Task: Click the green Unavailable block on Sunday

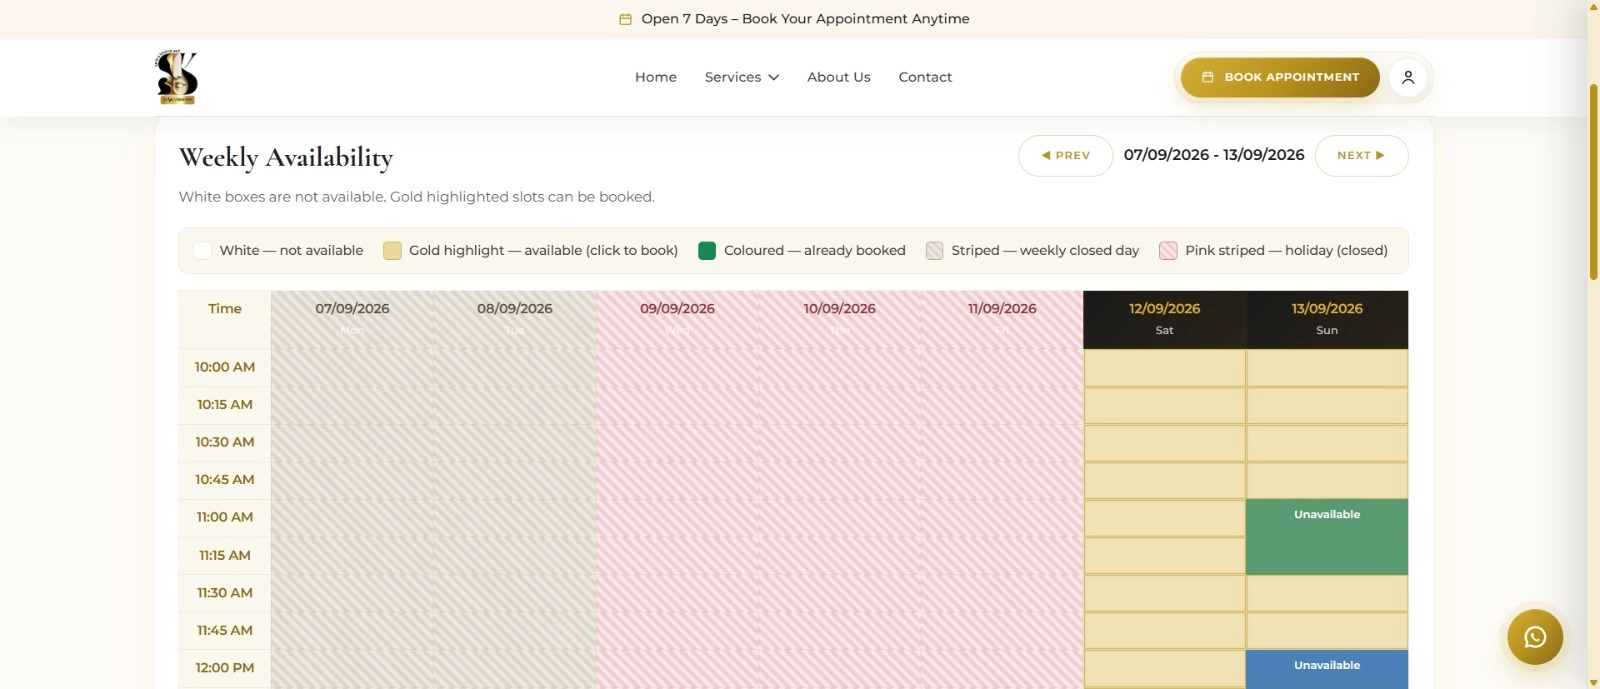Action: click(x=1327, y=537)
